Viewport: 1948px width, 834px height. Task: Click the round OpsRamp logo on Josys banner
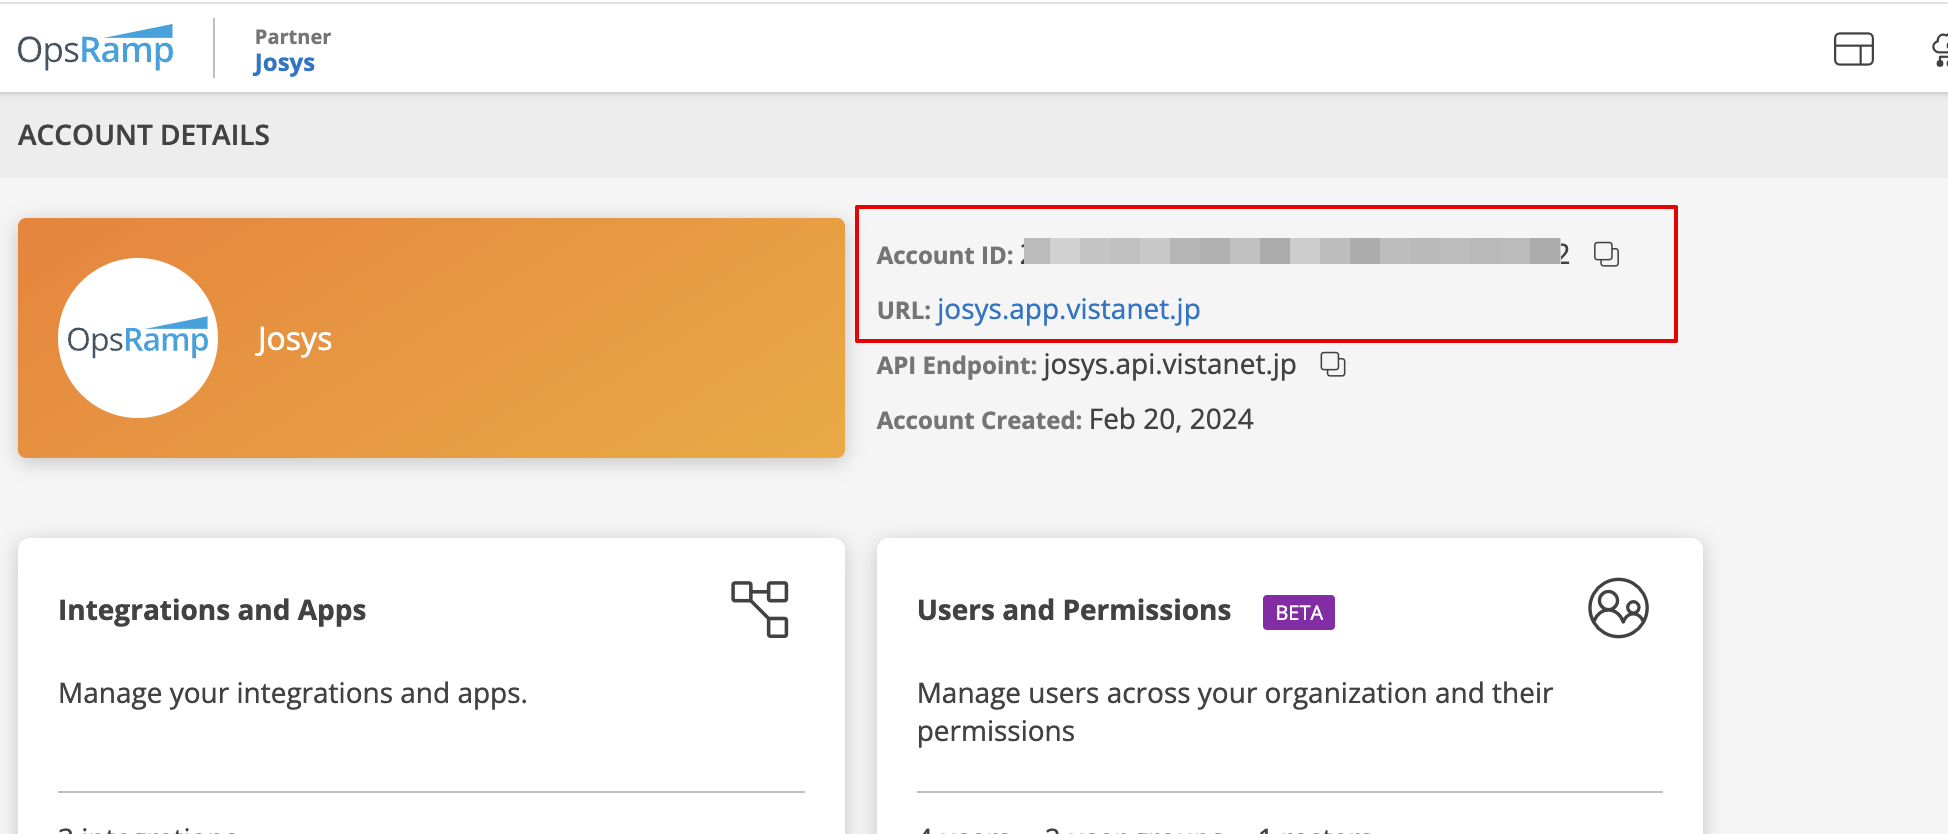click(138, 338)
